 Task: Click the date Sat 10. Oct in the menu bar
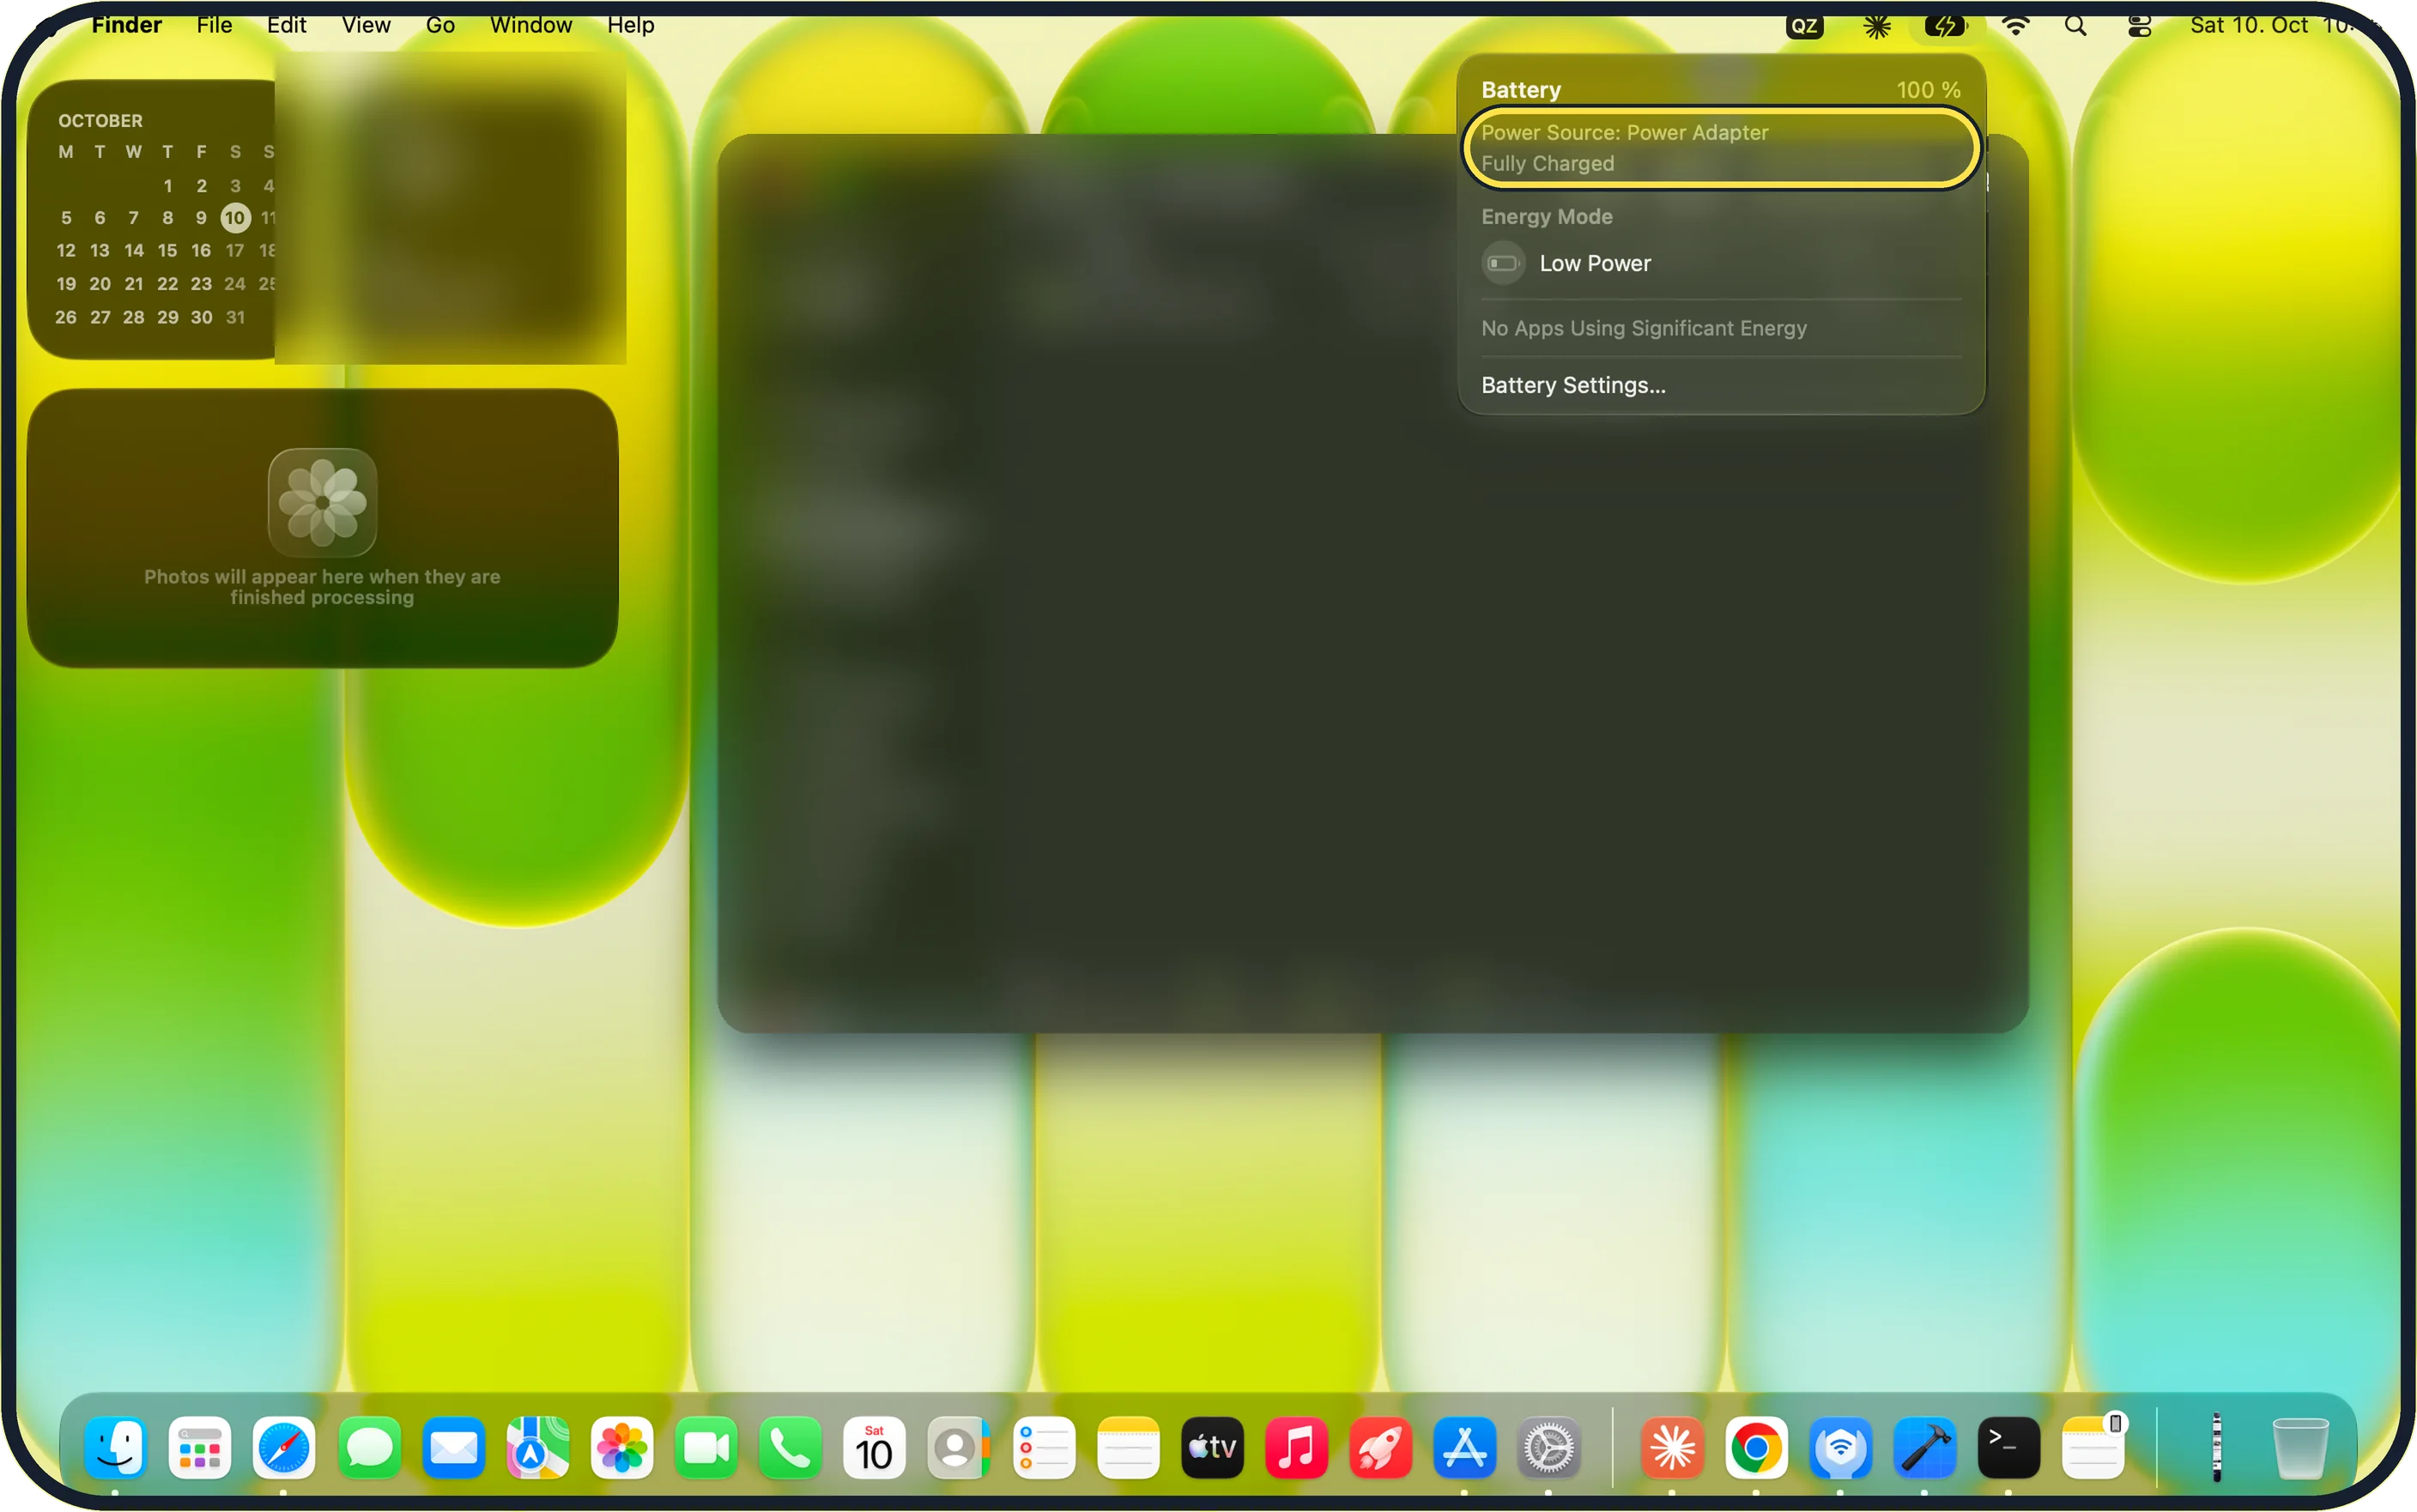coord(2249,25)
